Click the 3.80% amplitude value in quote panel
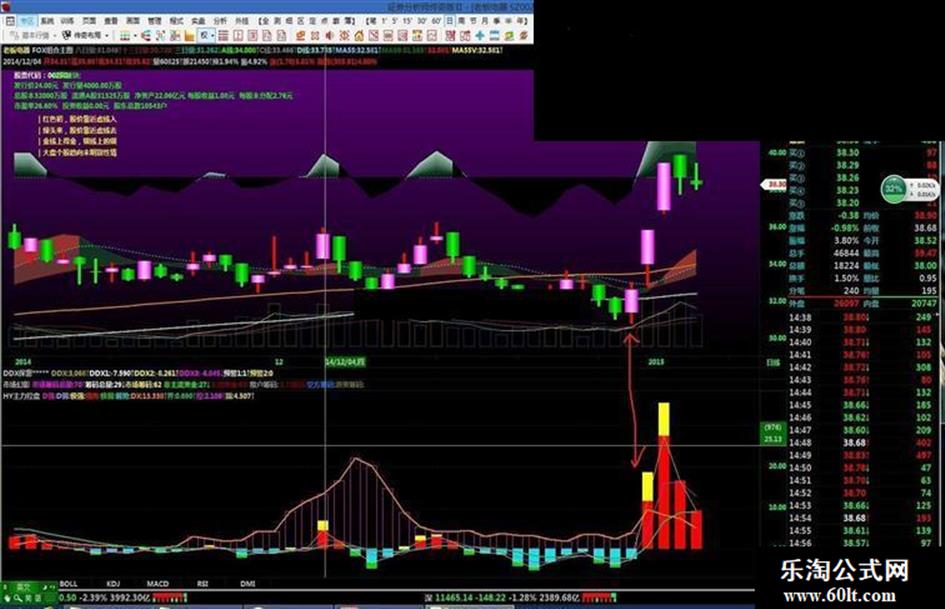Image resolution: width=945 pixels, height=609 pixels. point(846,241)
